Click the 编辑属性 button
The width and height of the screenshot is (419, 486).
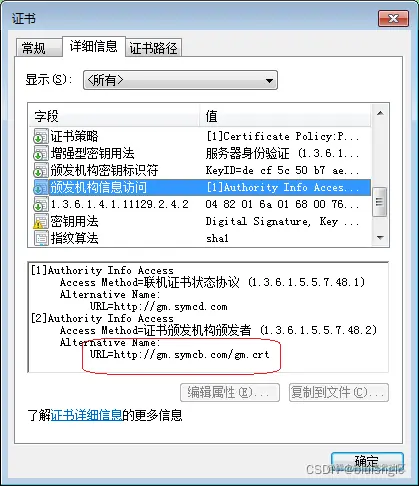[230, 393]
